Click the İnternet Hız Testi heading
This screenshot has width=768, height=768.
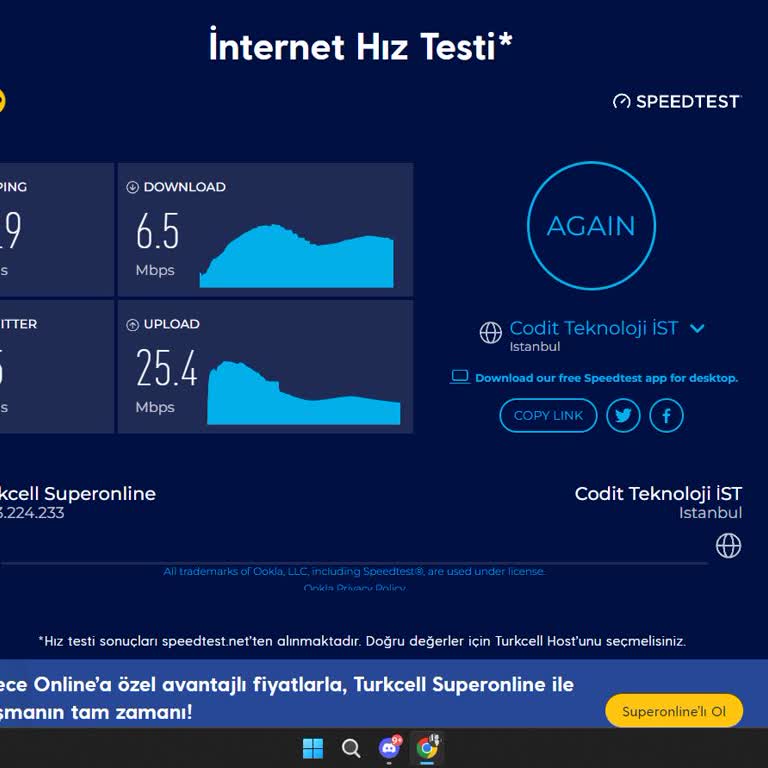point(360,46)
